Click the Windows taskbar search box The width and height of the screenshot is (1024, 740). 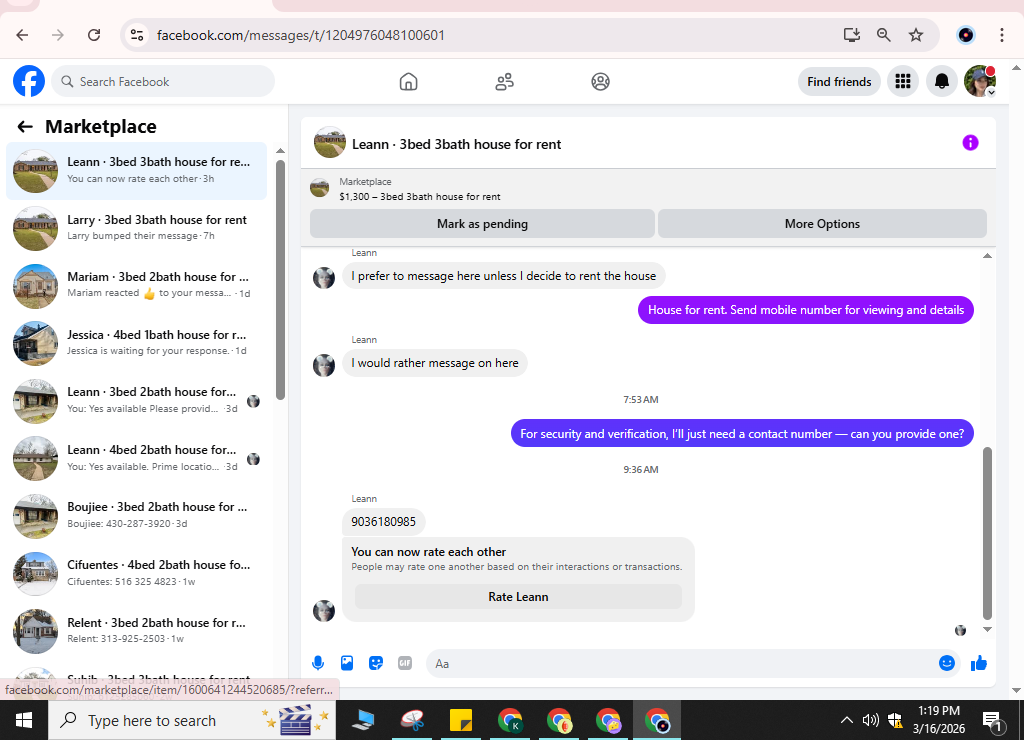click(193, 720)
